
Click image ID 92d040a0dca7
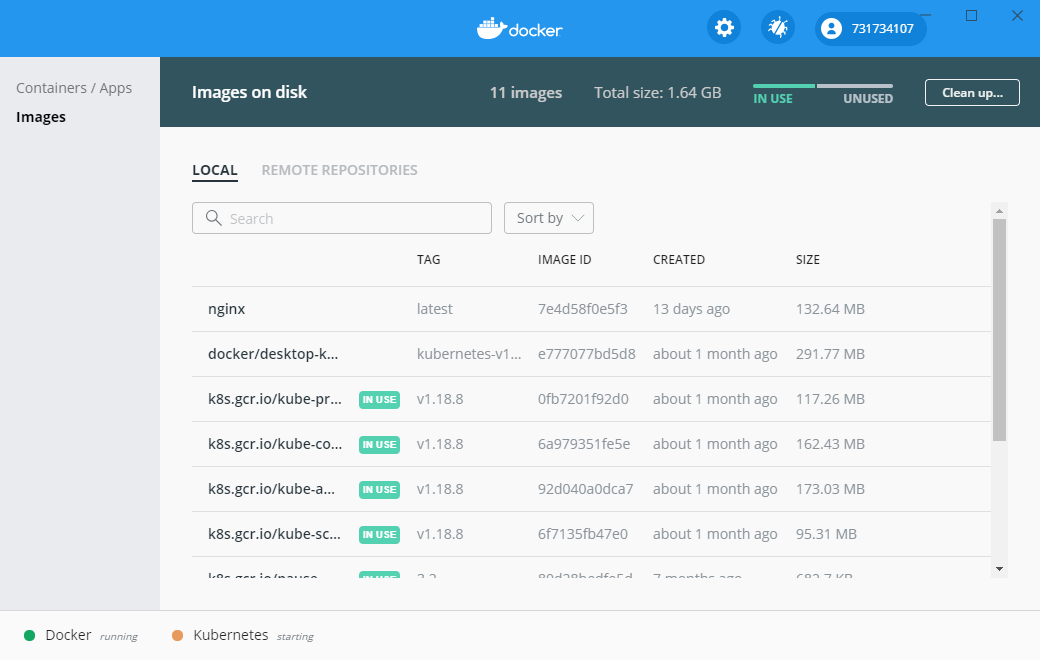click(586, 490)
